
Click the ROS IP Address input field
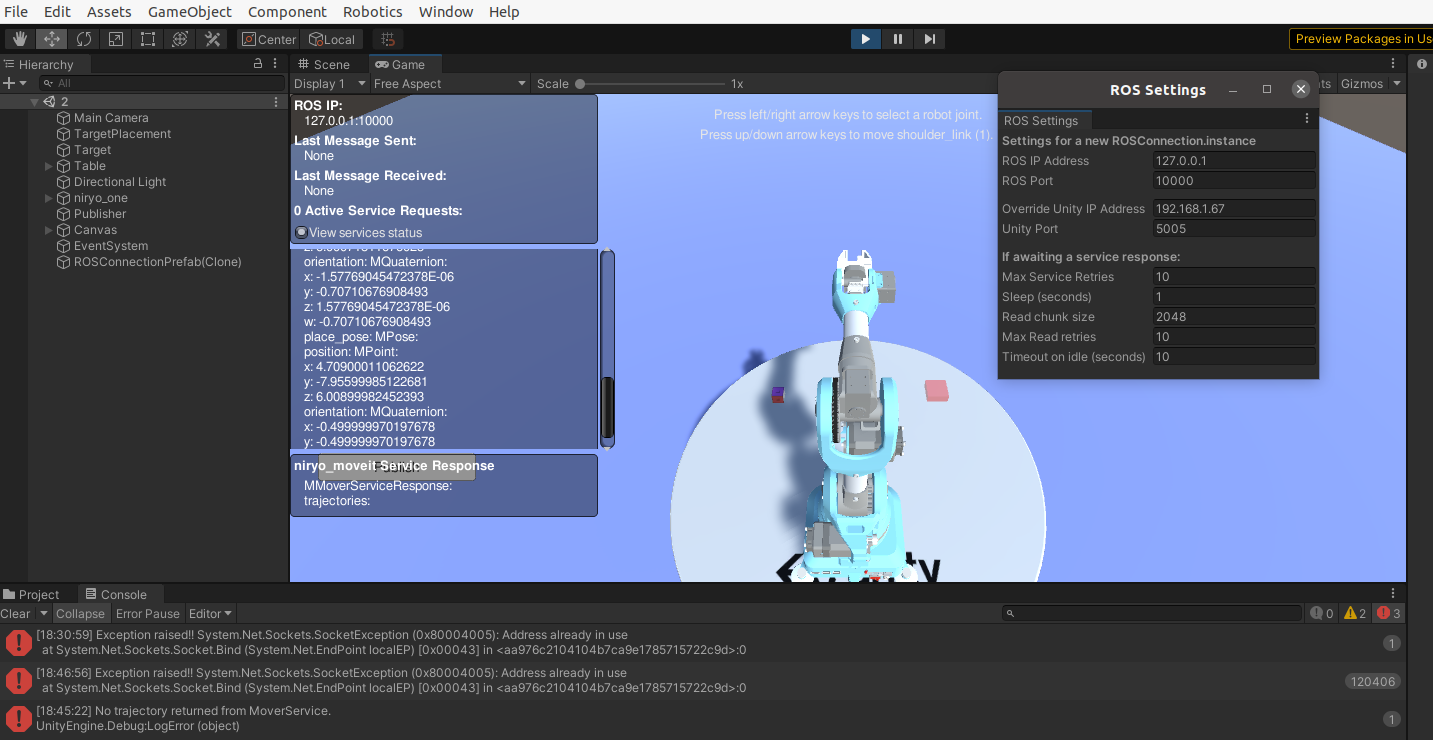[1233, 160]
